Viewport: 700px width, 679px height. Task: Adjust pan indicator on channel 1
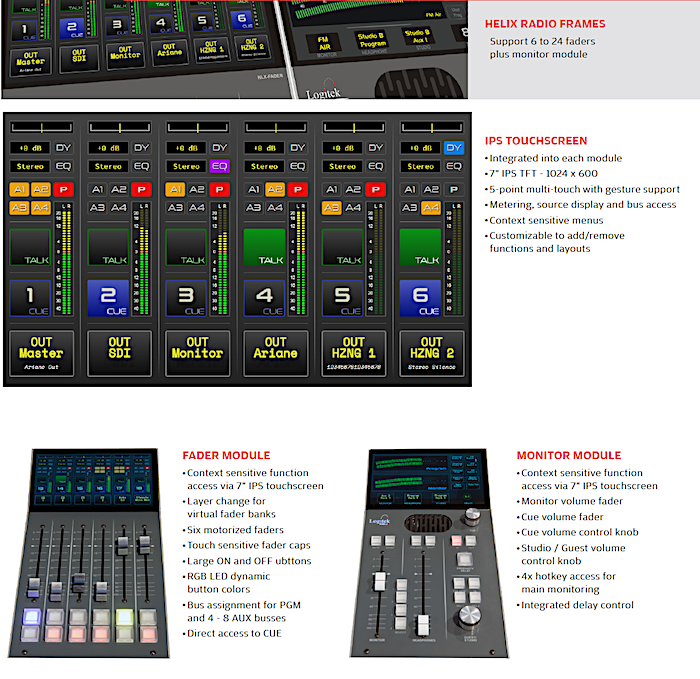(42, 128)
